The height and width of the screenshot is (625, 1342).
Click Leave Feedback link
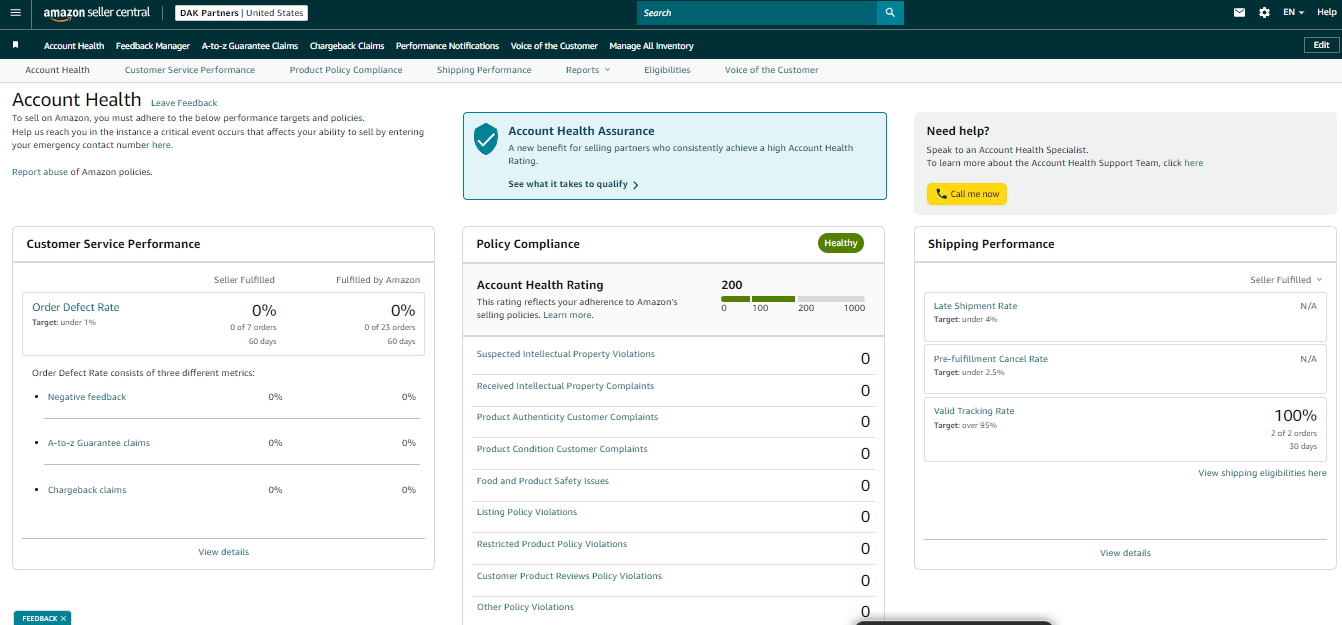pyautogui.click(x=184, y=103)
